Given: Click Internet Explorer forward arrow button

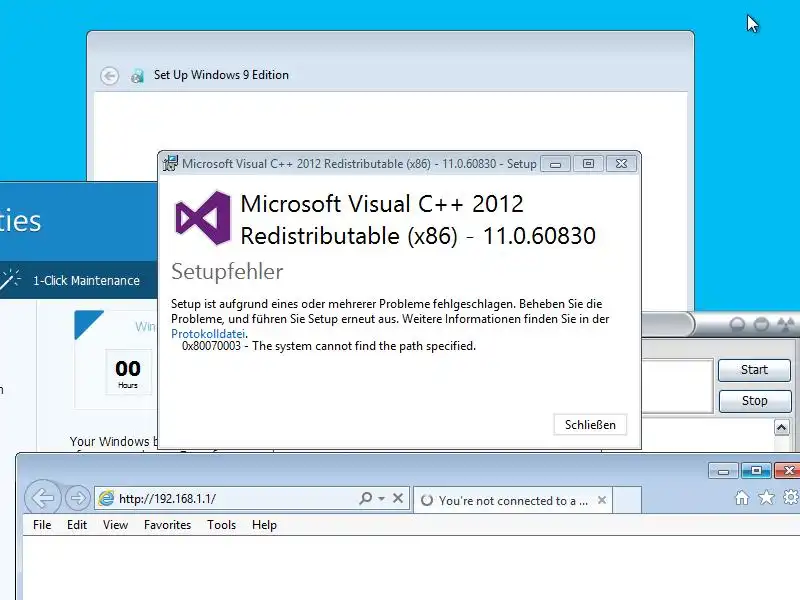Looking at the screenshot, I should click(78, 497).
